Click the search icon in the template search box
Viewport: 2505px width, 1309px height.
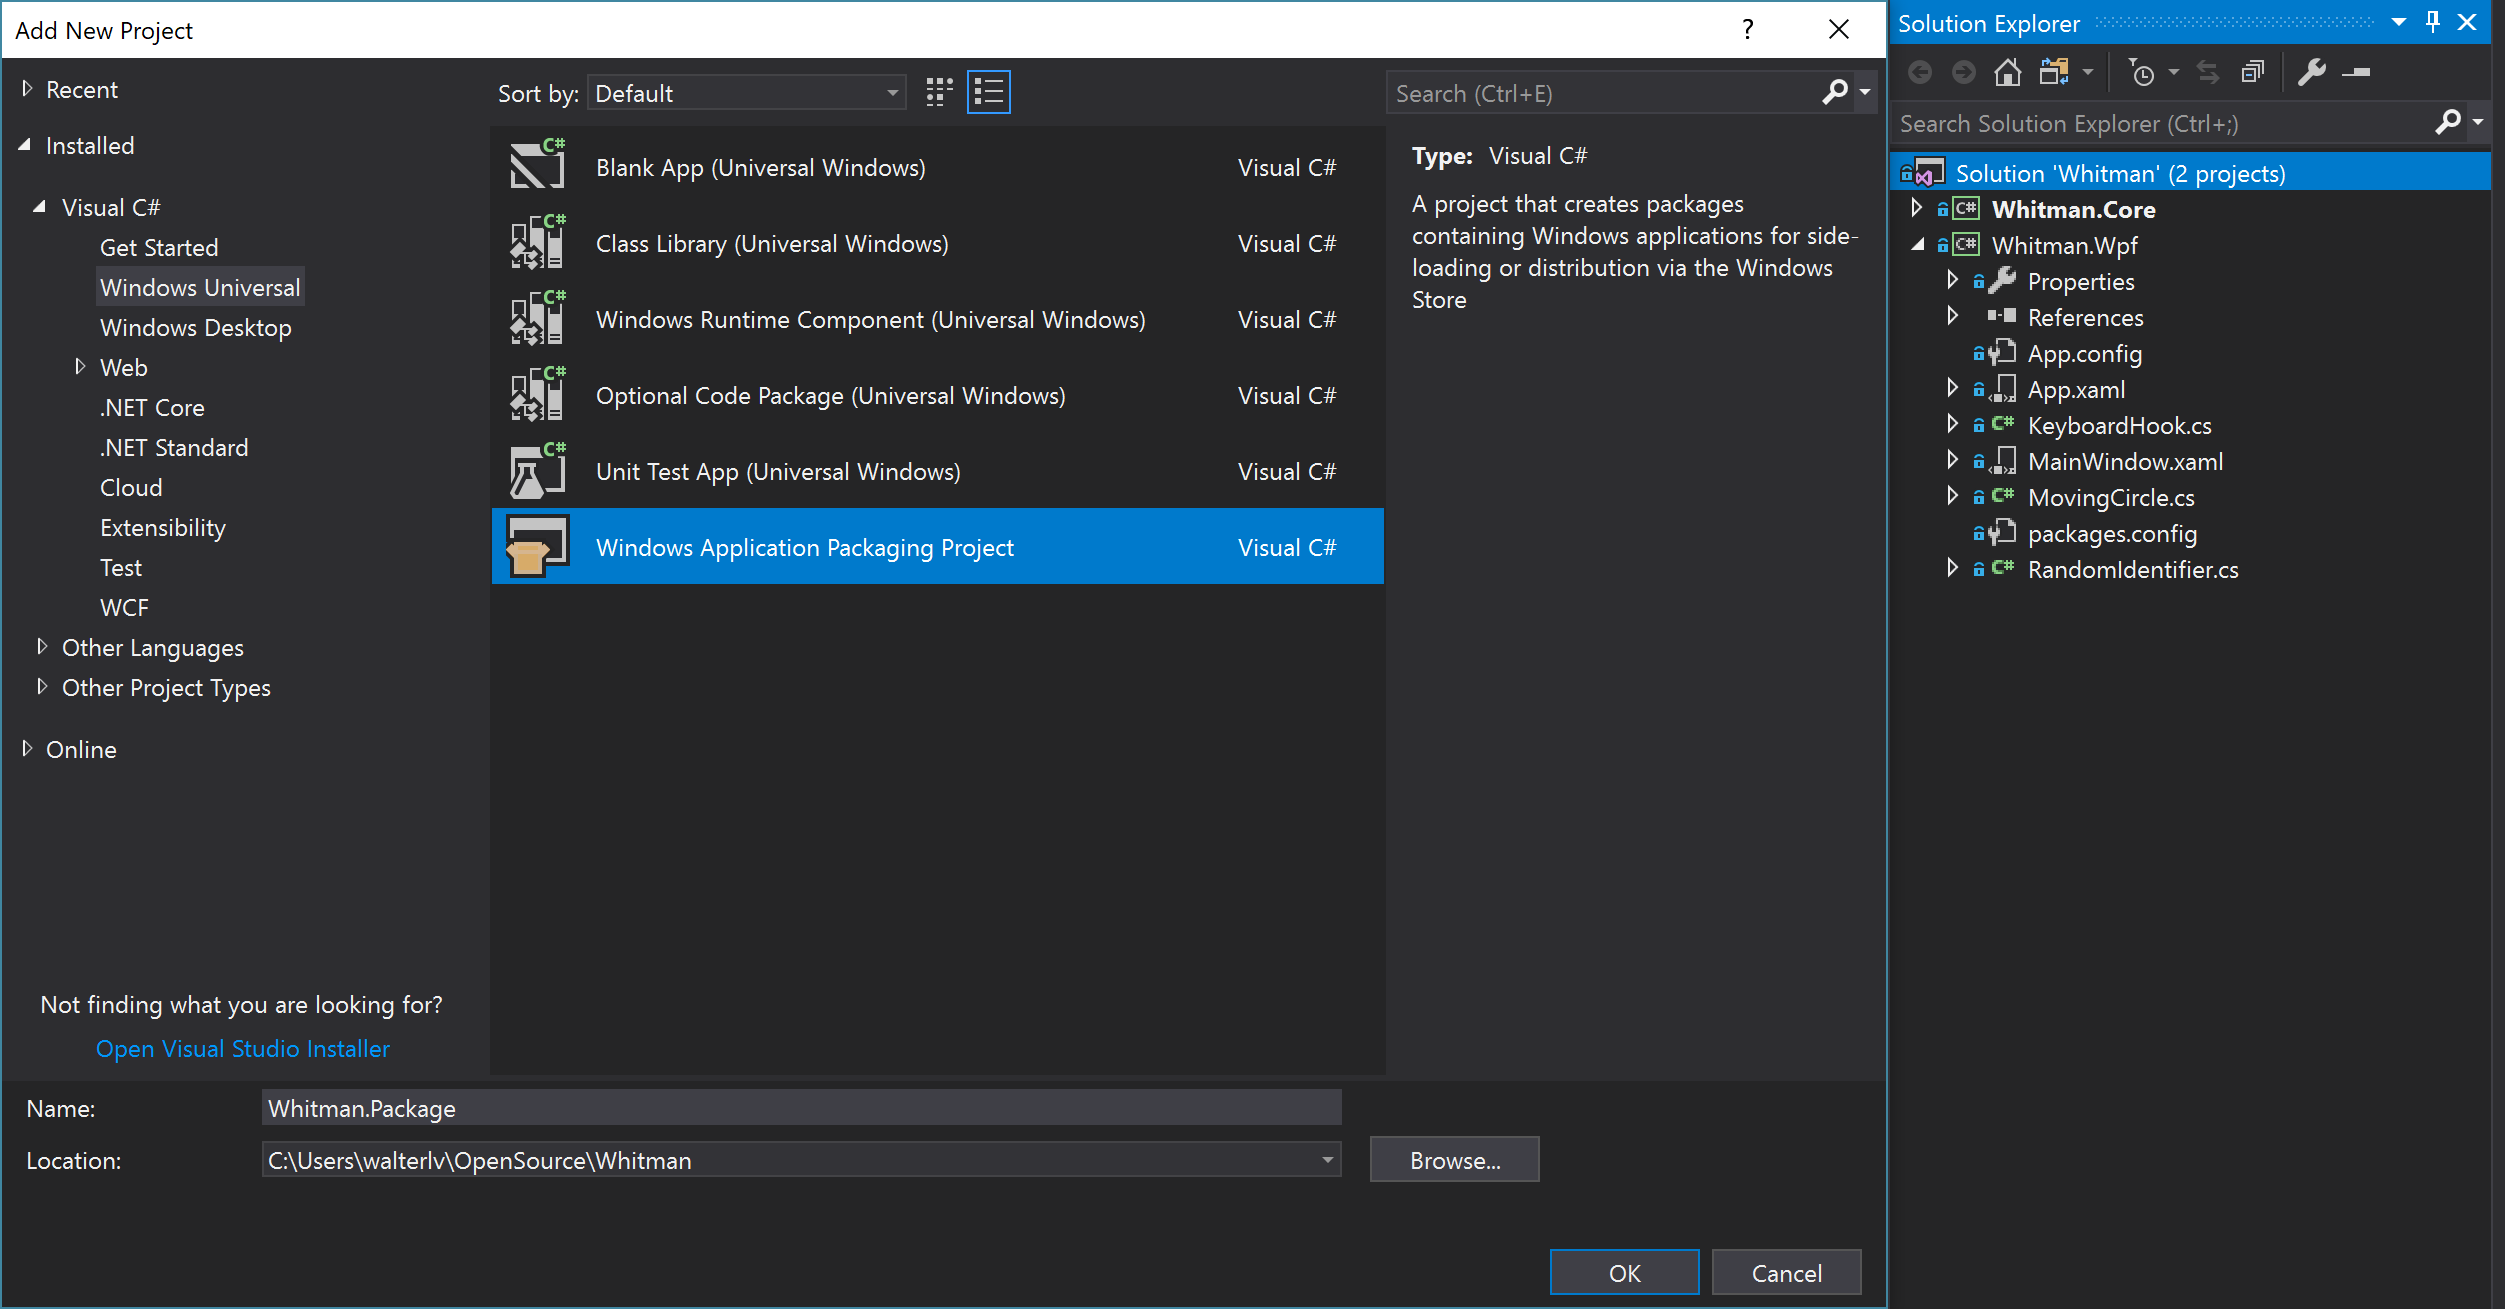[1836, 92]
